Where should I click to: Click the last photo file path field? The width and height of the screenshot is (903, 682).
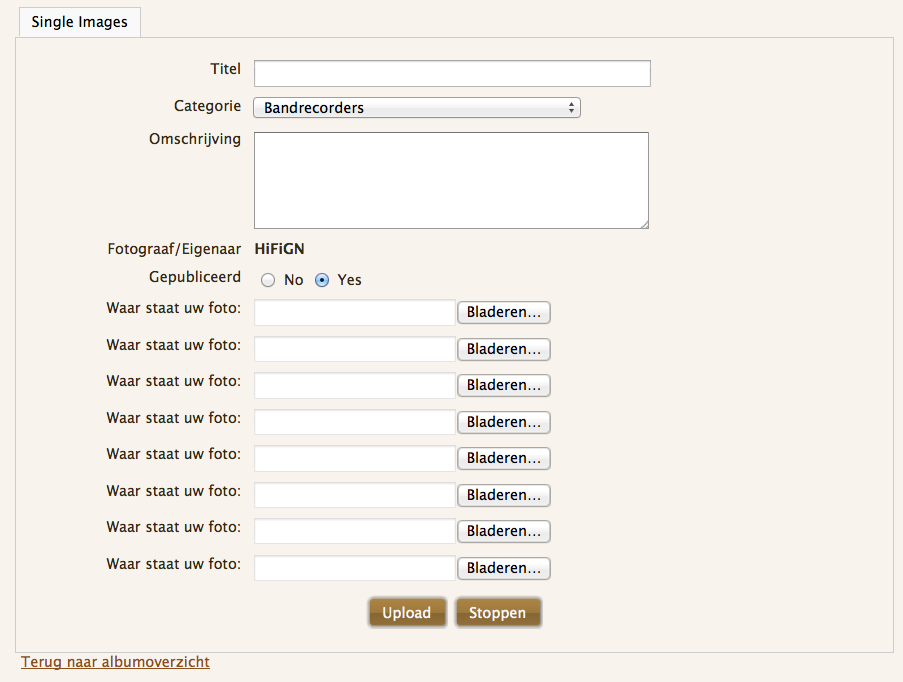[x=355, y=568]
